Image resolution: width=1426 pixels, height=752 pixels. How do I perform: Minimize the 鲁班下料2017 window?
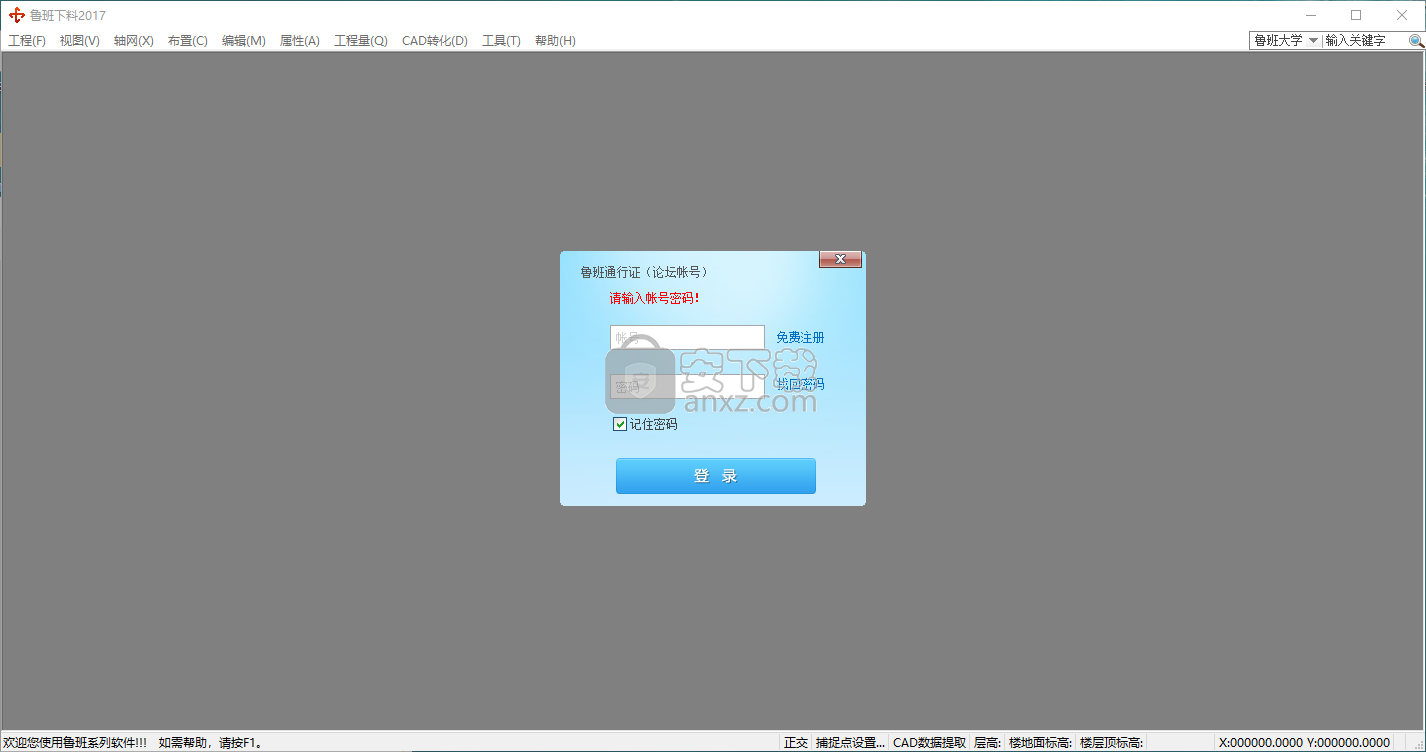tap(1310, 15)
